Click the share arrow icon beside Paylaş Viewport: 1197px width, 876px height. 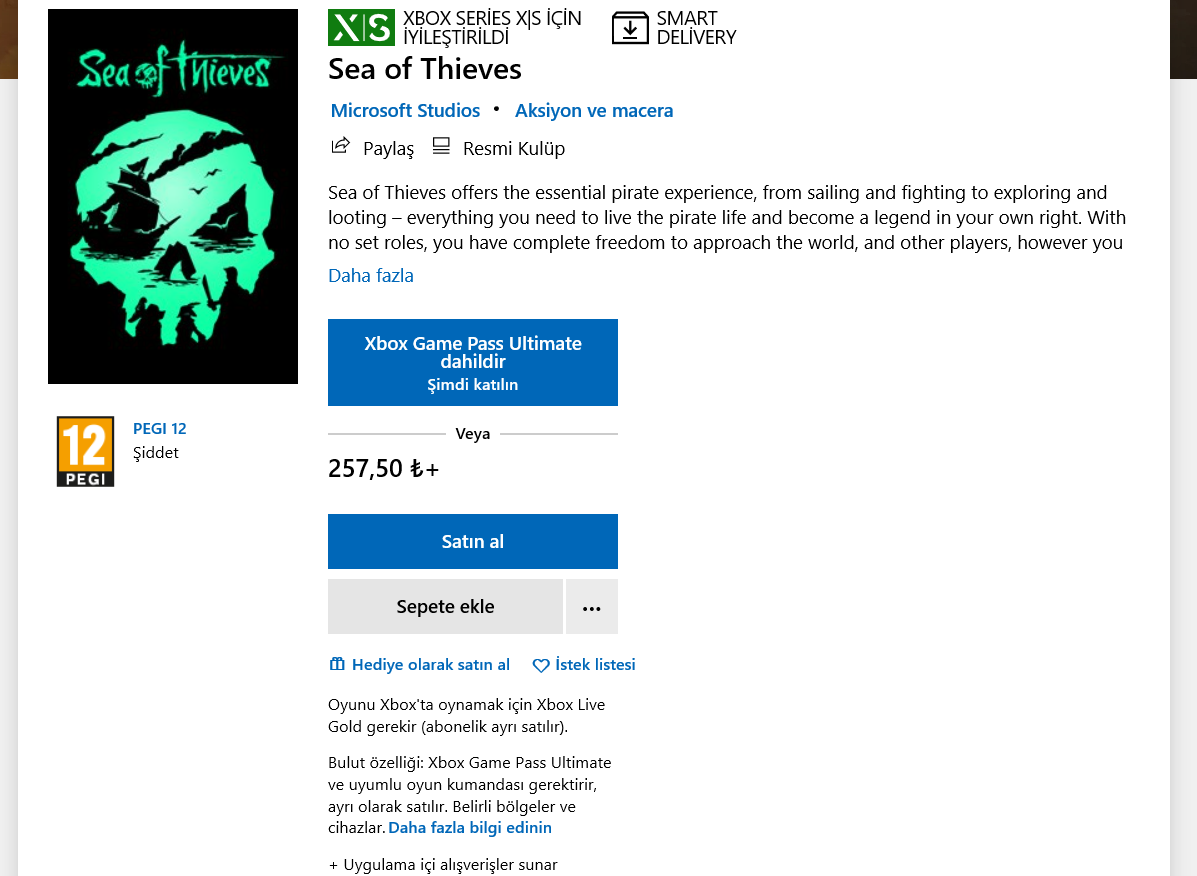point(340,146)
